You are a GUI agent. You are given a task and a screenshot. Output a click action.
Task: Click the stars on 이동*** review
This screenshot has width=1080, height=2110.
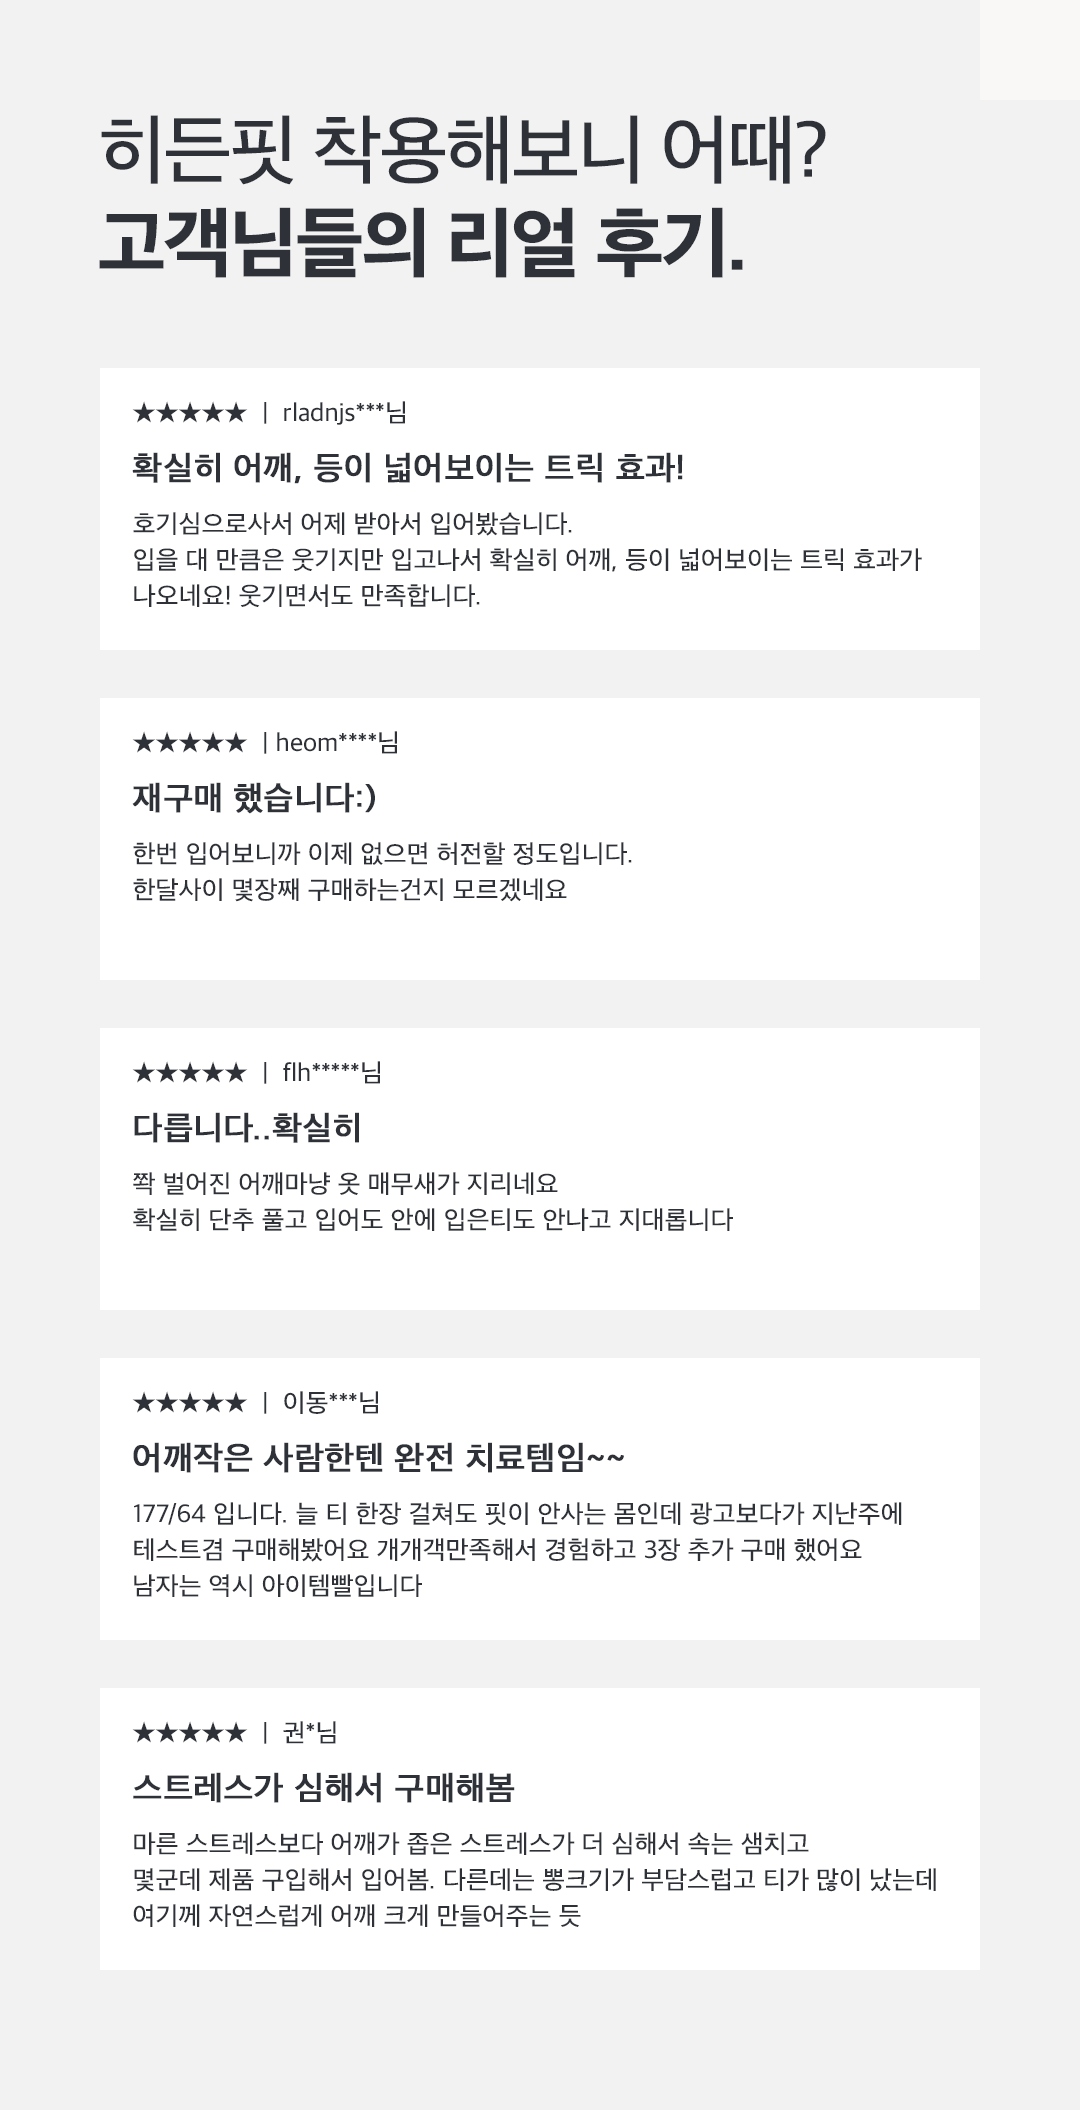pyautogui.click(x=189, y=1403)
